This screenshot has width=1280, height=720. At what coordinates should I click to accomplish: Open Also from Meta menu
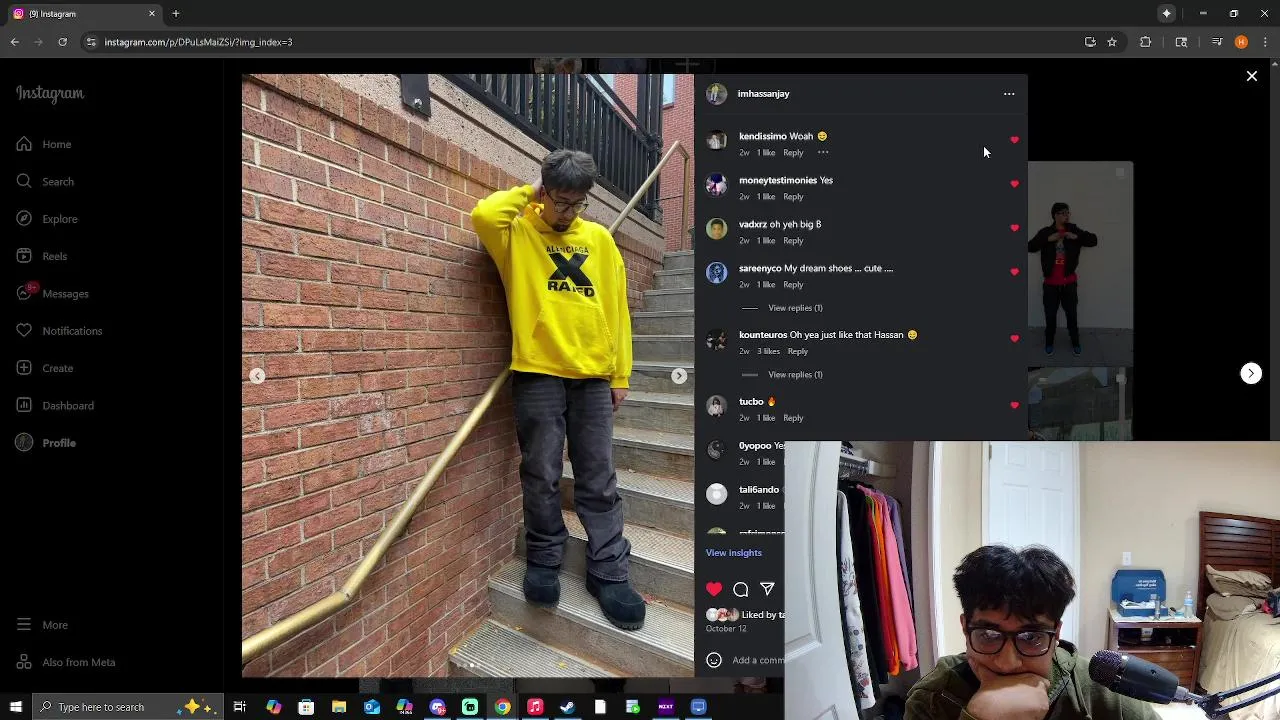tap(66, 662)
